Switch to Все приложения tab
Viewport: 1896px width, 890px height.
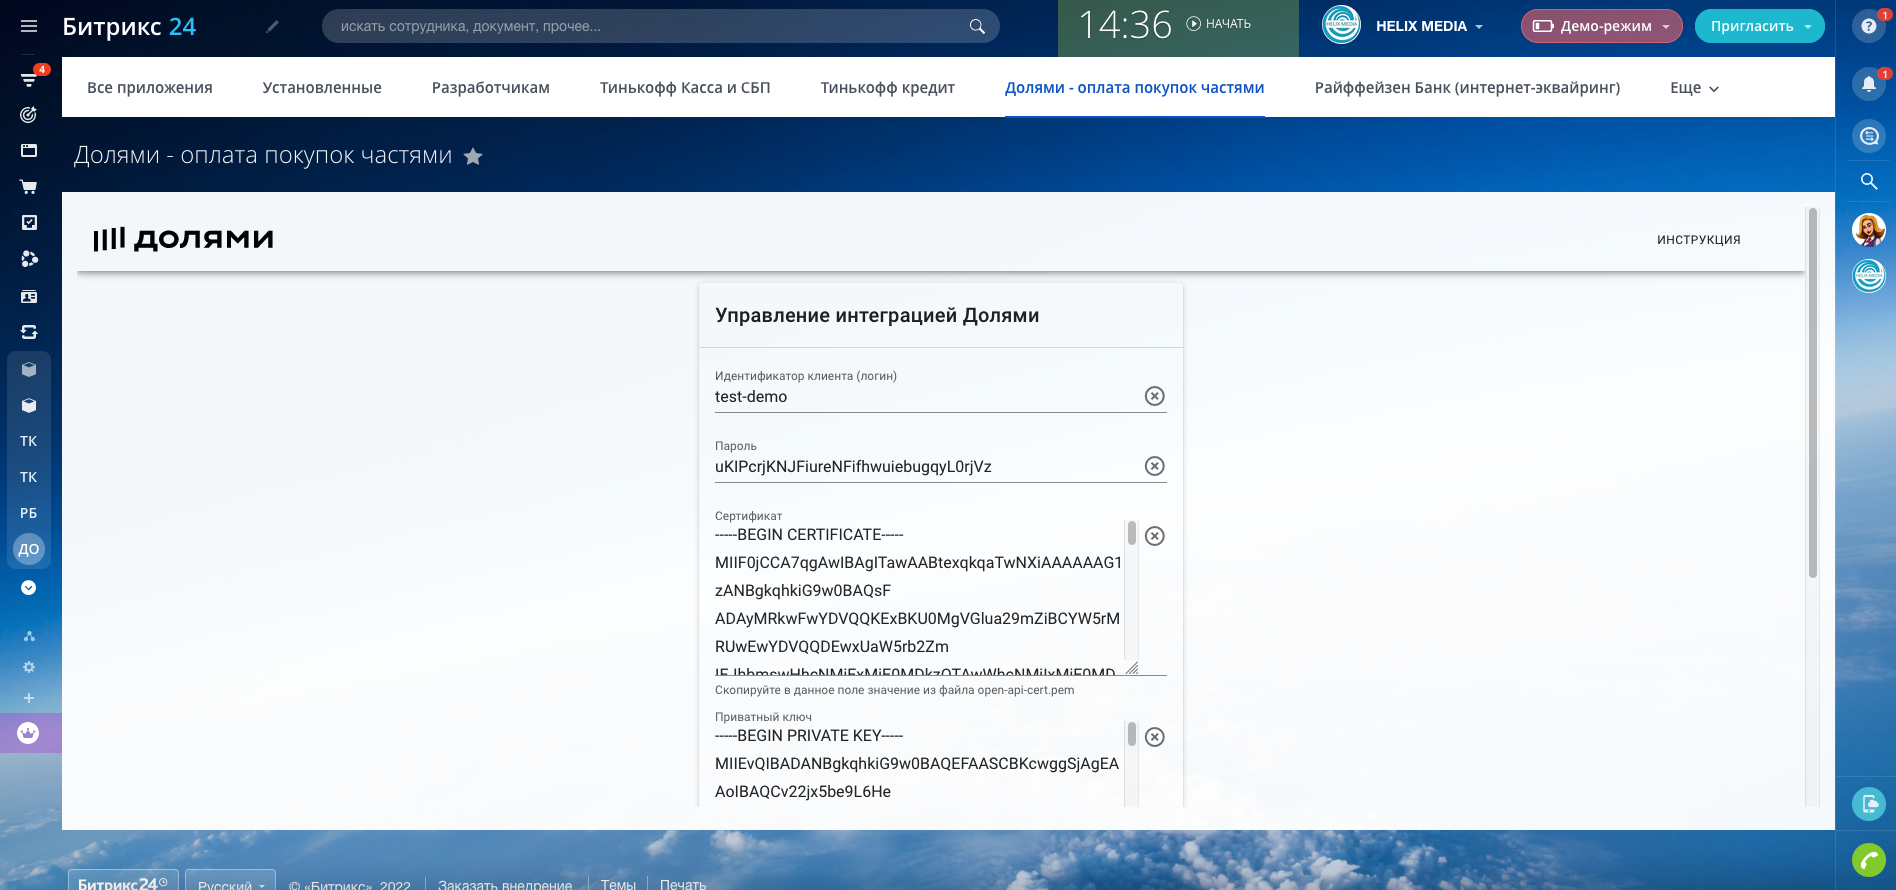pos(150,88)
